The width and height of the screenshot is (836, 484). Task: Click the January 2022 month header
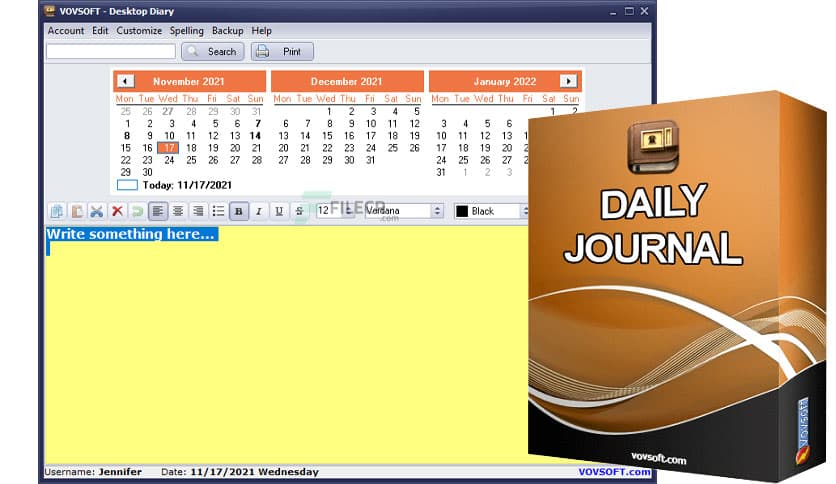click(505, 82)
